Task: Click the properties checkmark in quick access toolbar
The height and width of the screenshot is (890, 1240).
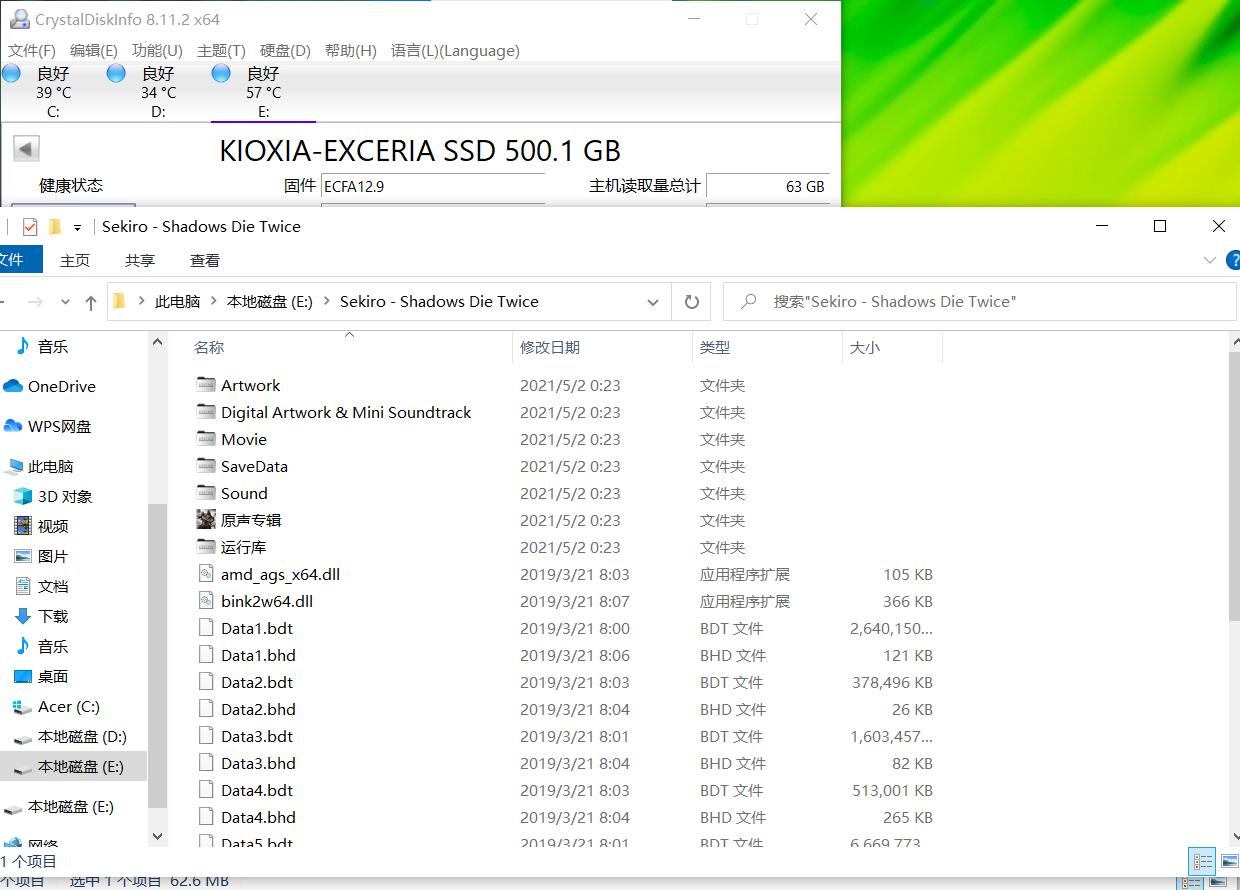Action: tap(30, 226)
